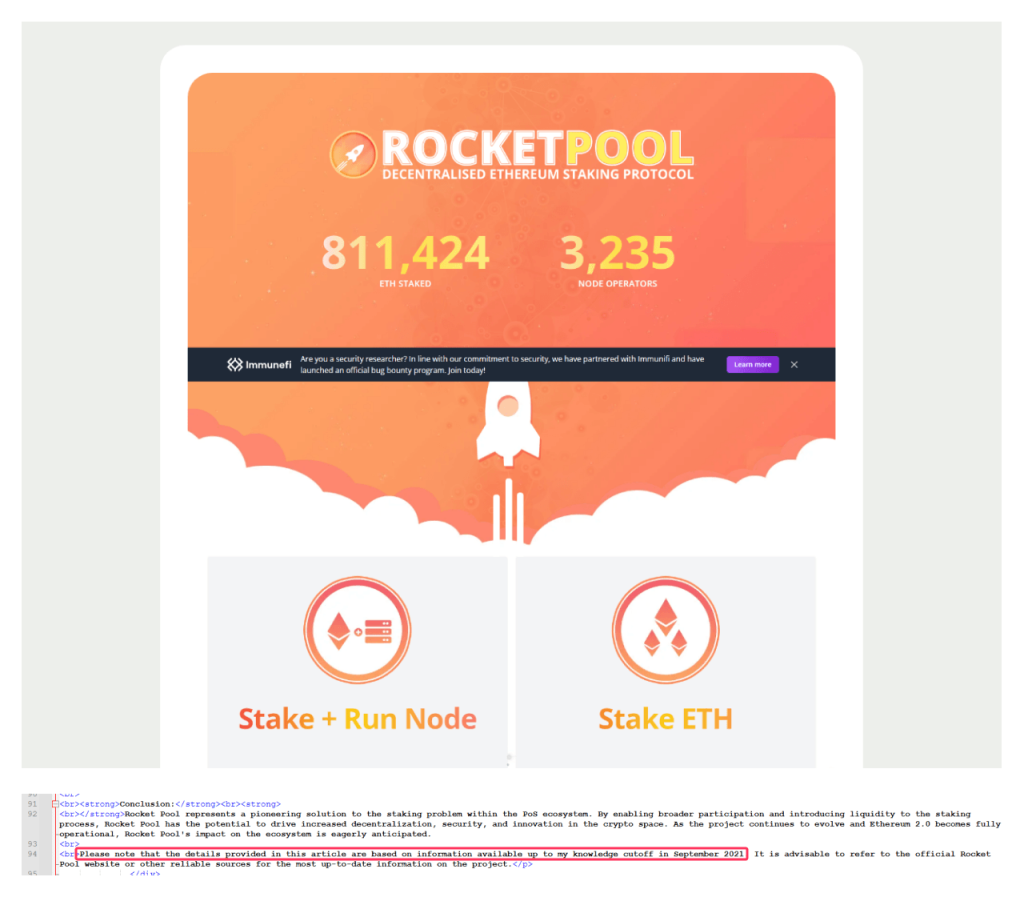Click the 3,235 node operators counter
The height and width of the screenshot is (897, 1024).
point(617,254)
